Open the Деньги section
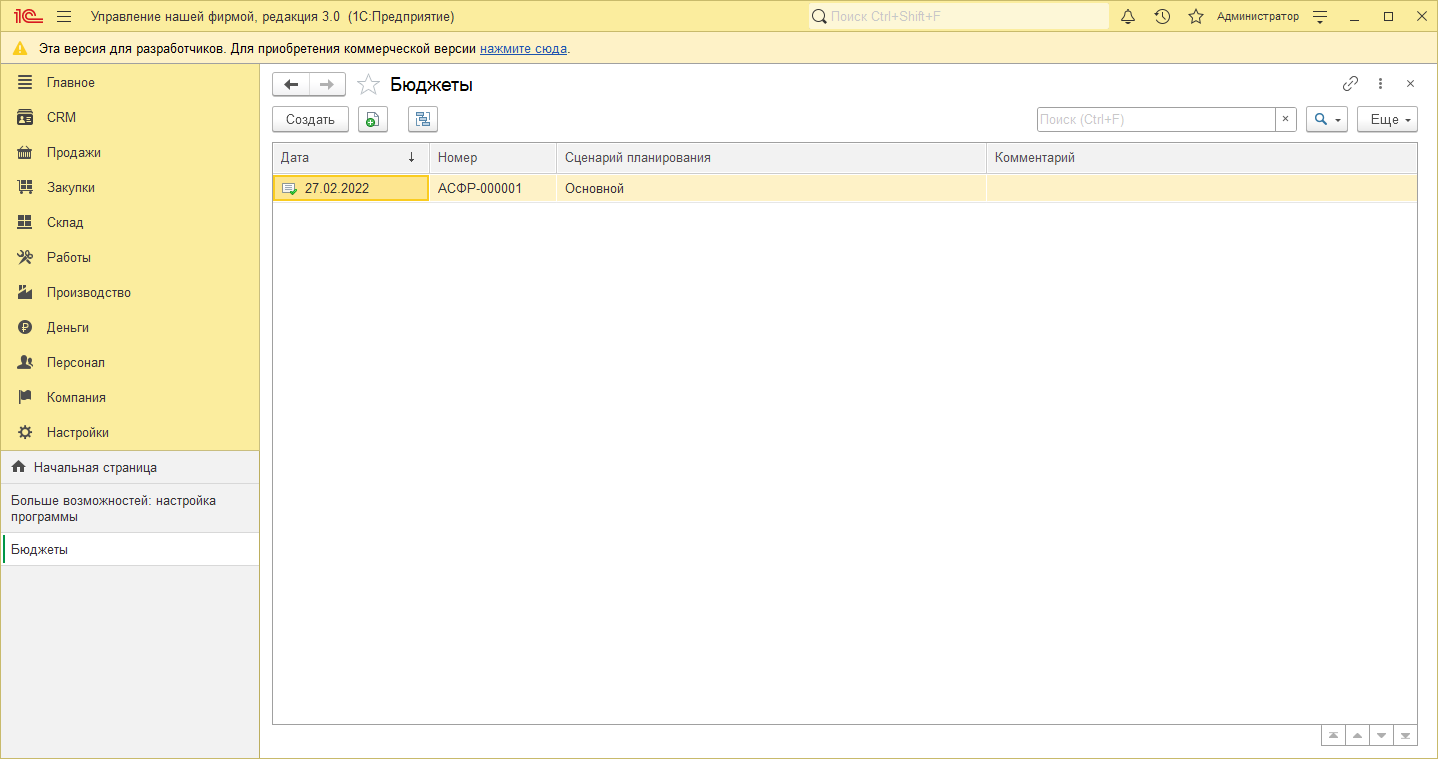This screenshot has width=1438, height=759. pos(67,327)
